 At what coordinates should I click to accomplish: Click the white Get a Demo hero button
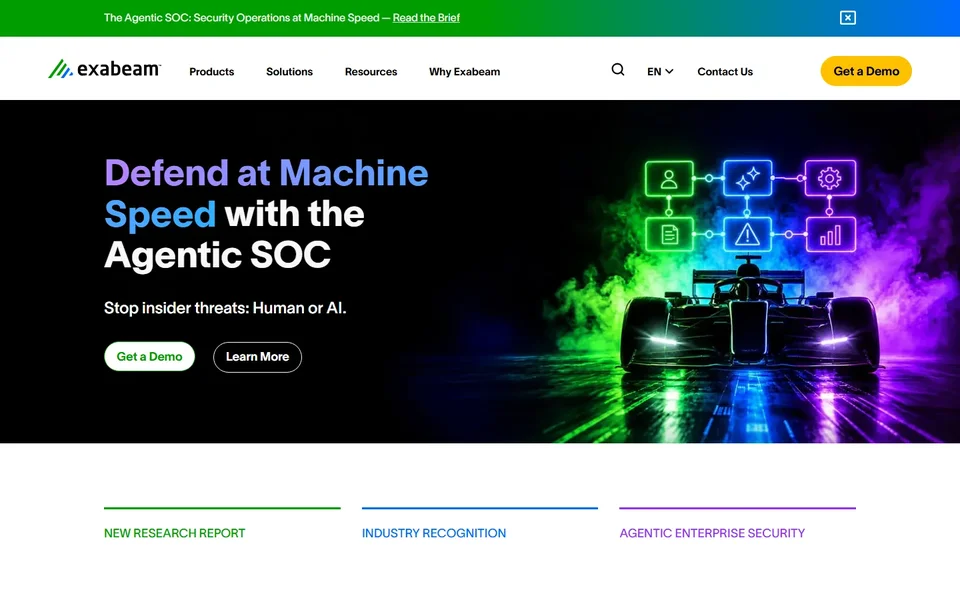coord(149,356)
